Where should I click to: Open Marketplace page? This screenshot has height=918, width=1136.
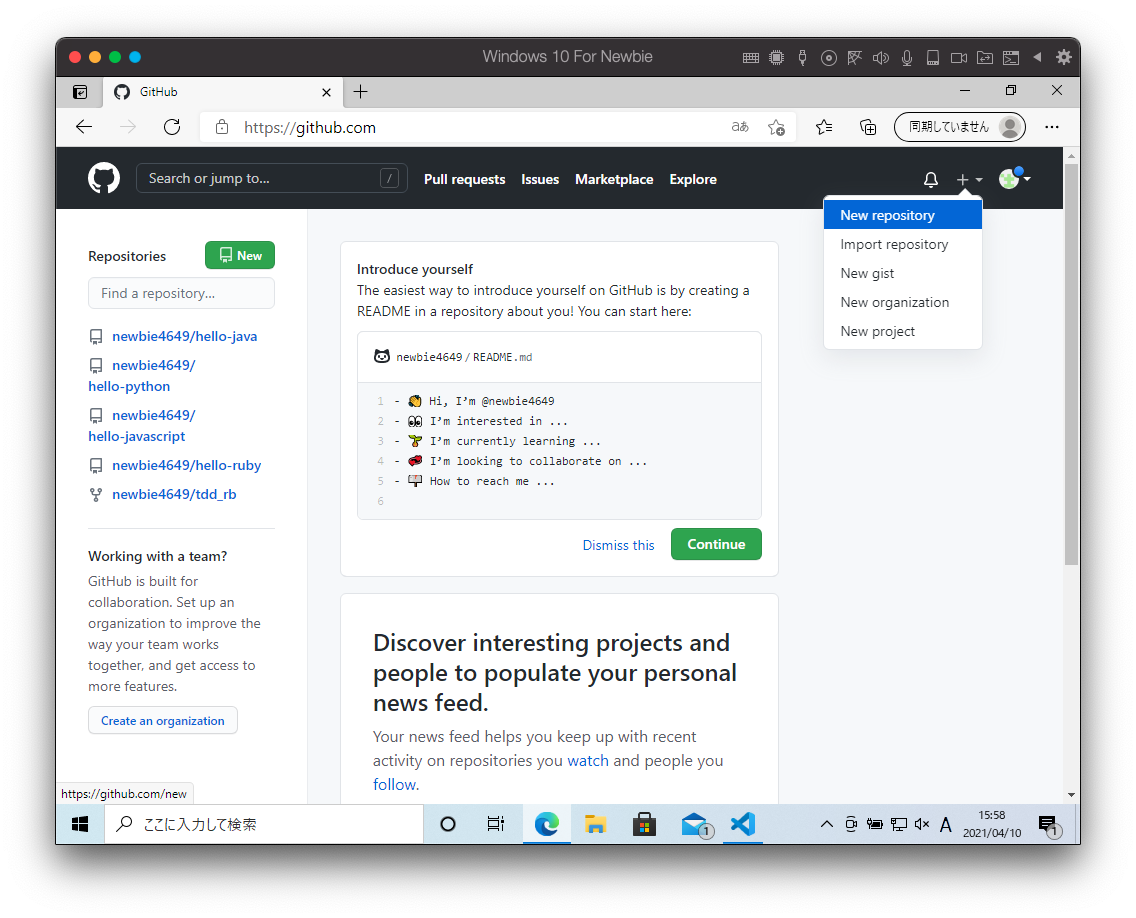[x=614, y=179]
